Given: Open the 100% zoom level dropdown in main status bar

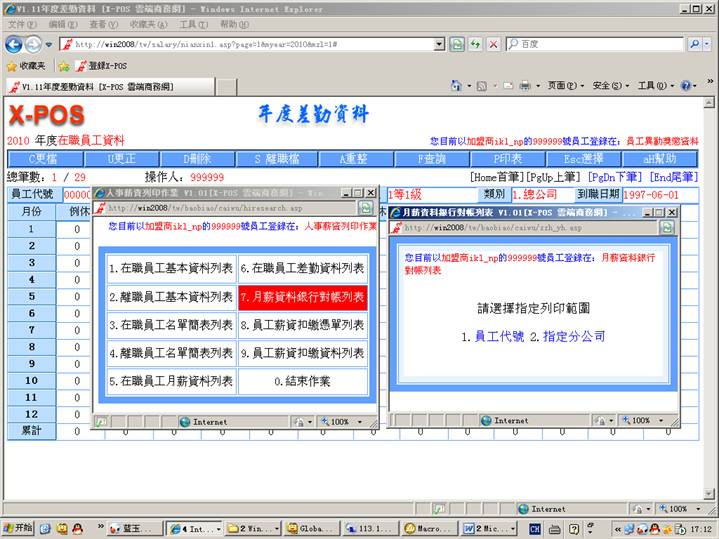Looking at the screenshot, I should pyautogui.click(x=682, y=509).
